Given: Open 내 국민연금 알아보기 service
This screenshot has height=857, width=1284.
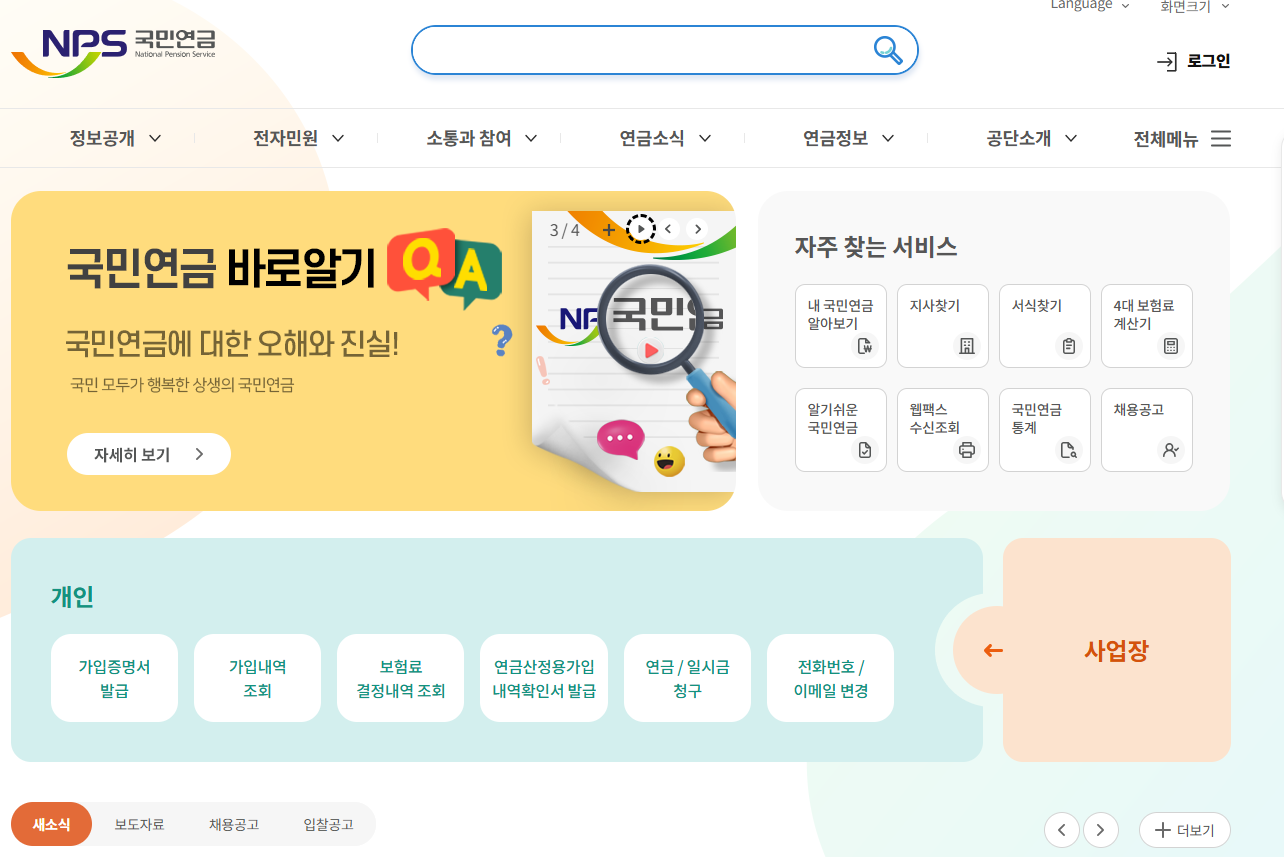Looking at the screenshot, I should 841,326.
